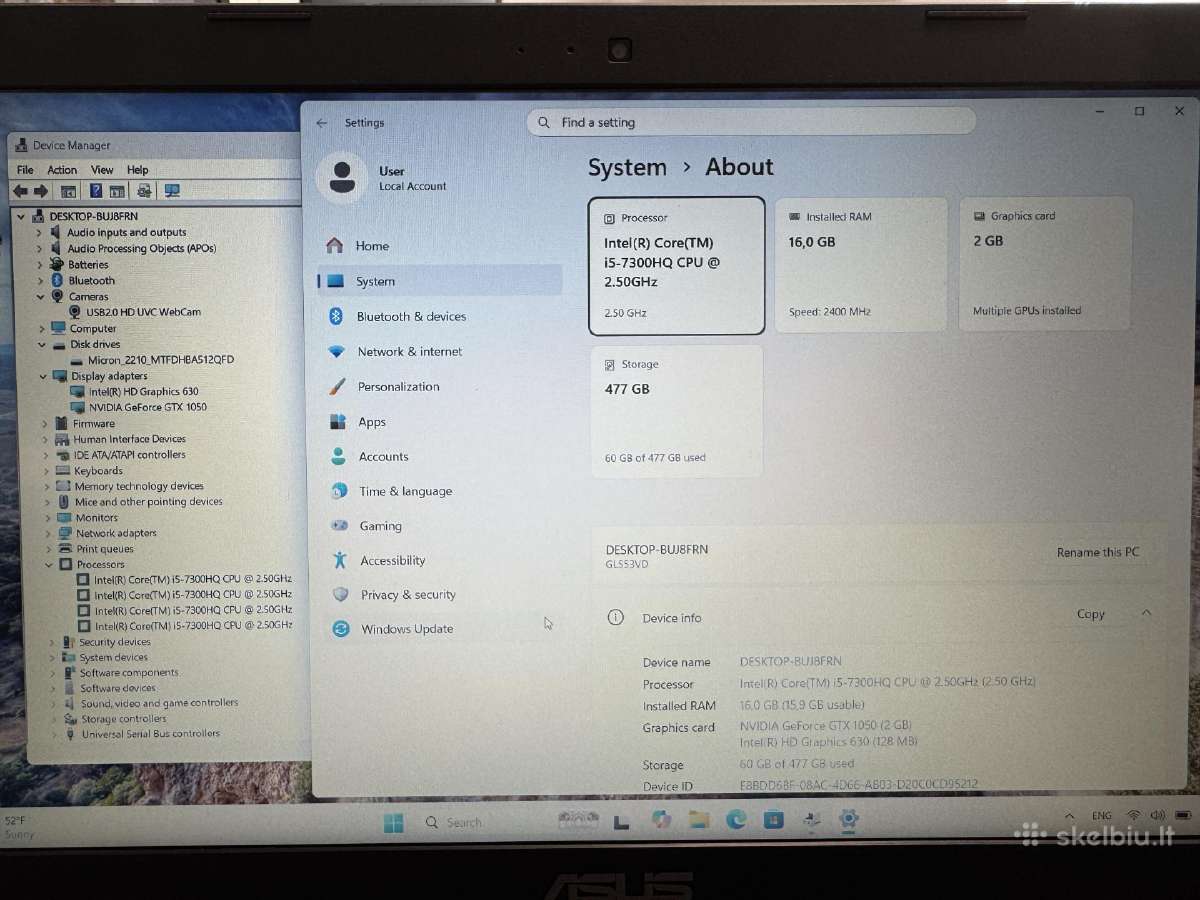Open File Explorer from the taskbar
The height and width of the screenshot is (900, 1200).
tap(699, 820)
